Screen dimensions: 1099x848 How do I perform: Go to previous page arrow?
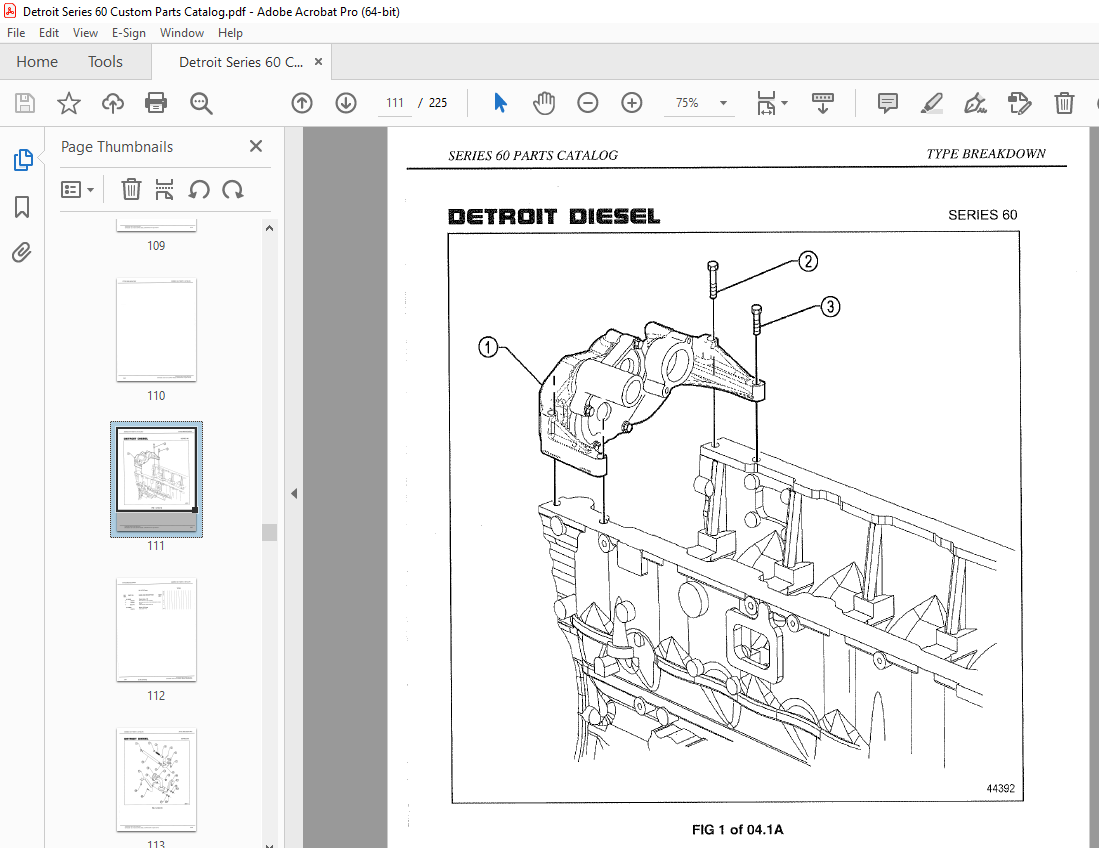click(x=302, y=103)
